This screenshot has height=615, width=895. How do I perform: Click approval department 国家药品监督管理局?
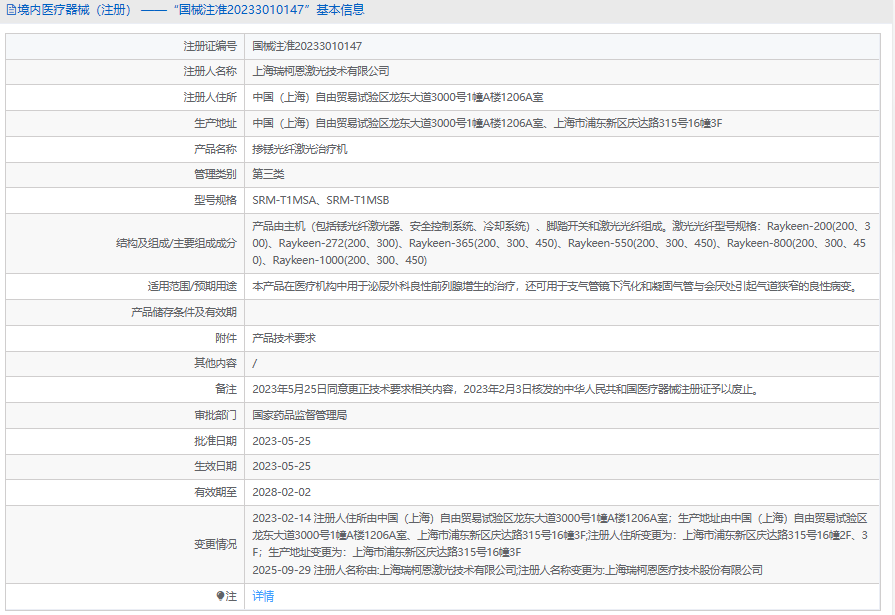[x=300, y=415]
